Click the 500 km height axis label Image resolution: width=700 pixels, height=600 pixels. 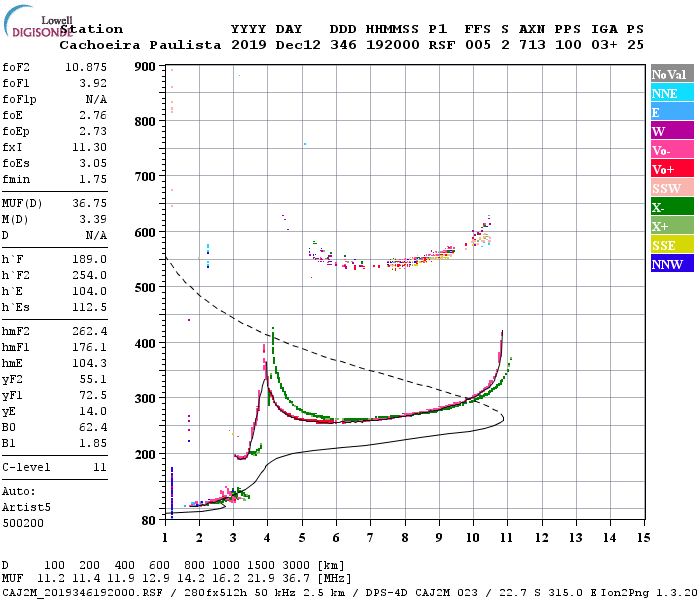(x=145, y=288)
